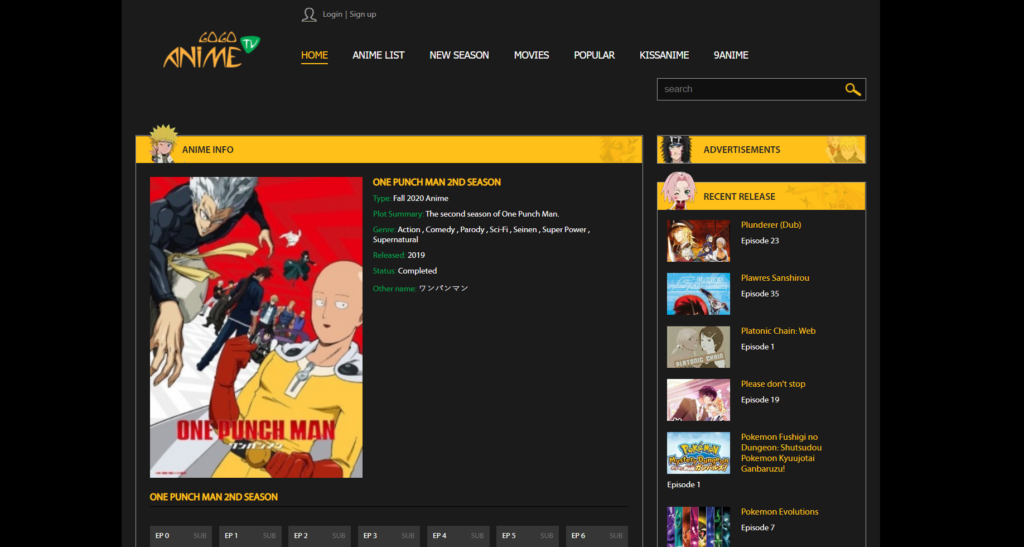Click the chibi character icon on ADVERTISEMENTS
This screenshot has width=1024, height=547.
[676, 149]
